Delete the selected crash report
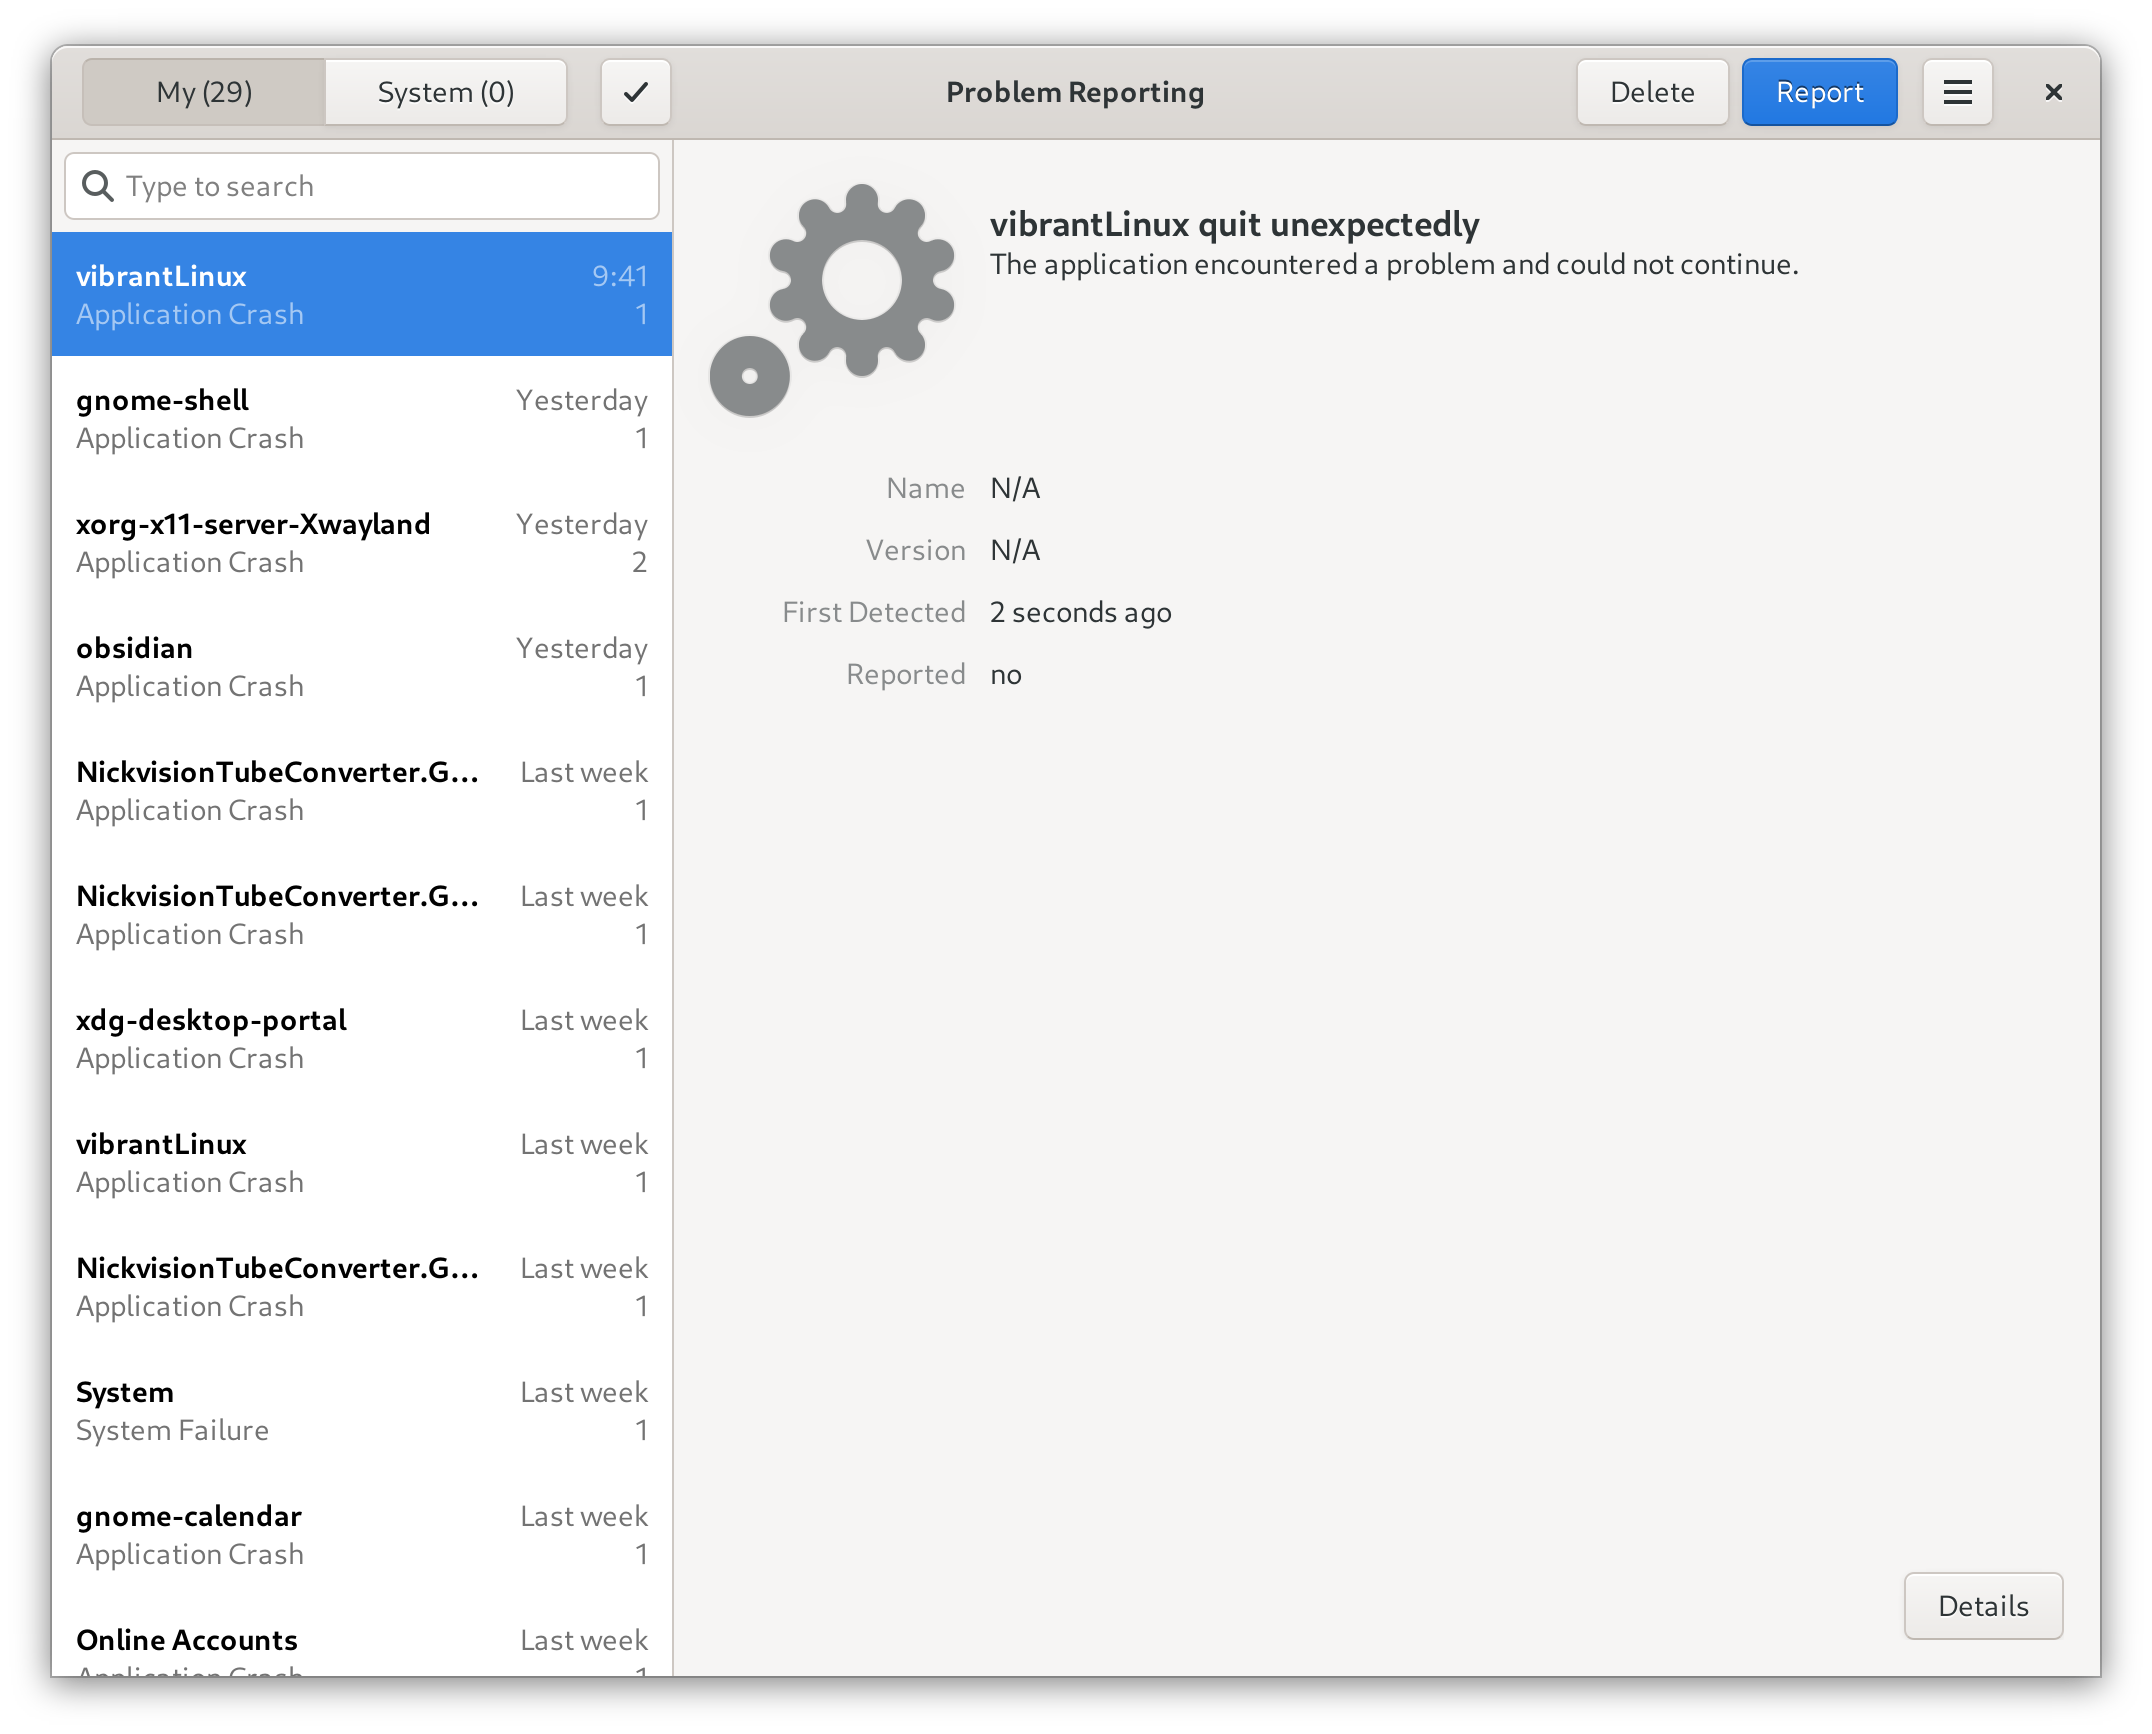Image resolution: width=2152 pixels, height=1734 pixels. (x=1652, y=91)
